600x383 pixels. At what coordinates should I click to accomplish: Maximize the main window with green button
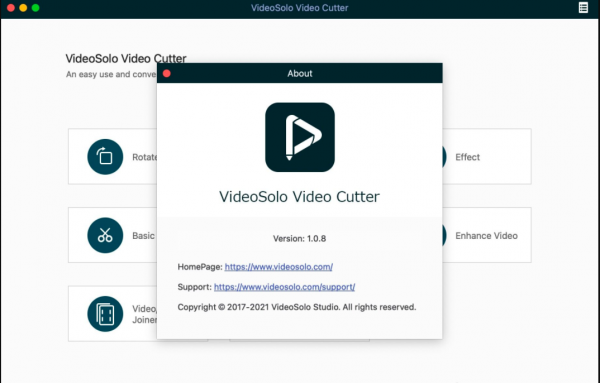tap(36, 8)
